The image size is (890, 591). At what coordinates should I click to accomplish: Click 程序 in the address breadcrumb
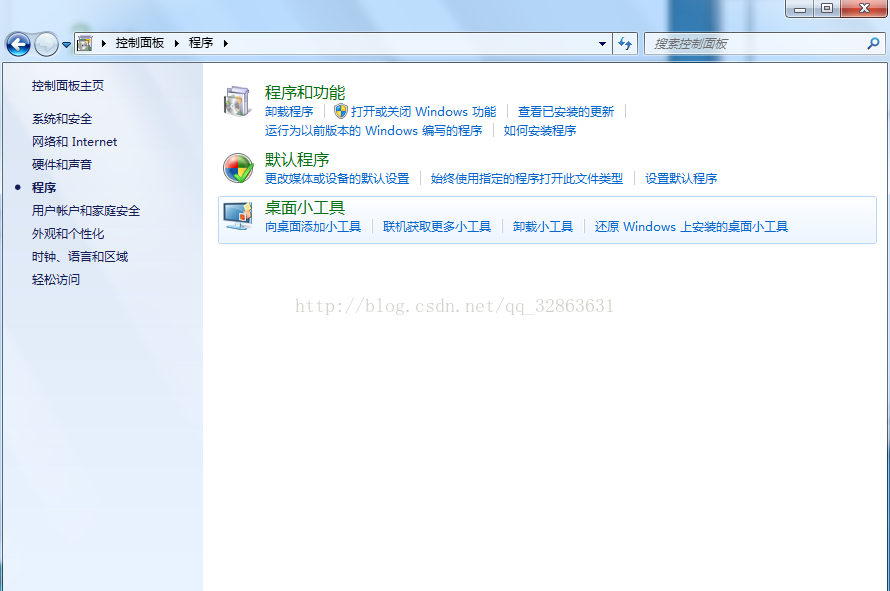201,43
